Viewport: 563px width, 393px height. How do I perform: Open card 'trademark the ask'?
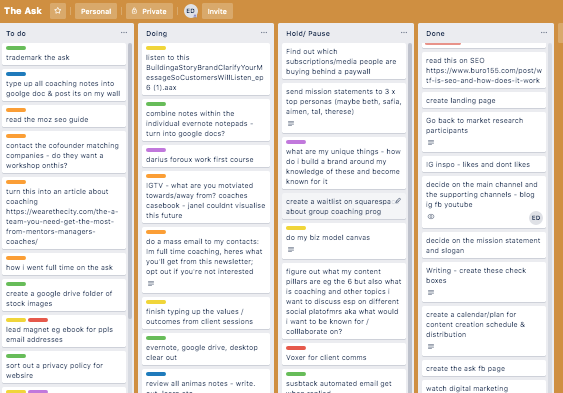click(x=64, y=54)
